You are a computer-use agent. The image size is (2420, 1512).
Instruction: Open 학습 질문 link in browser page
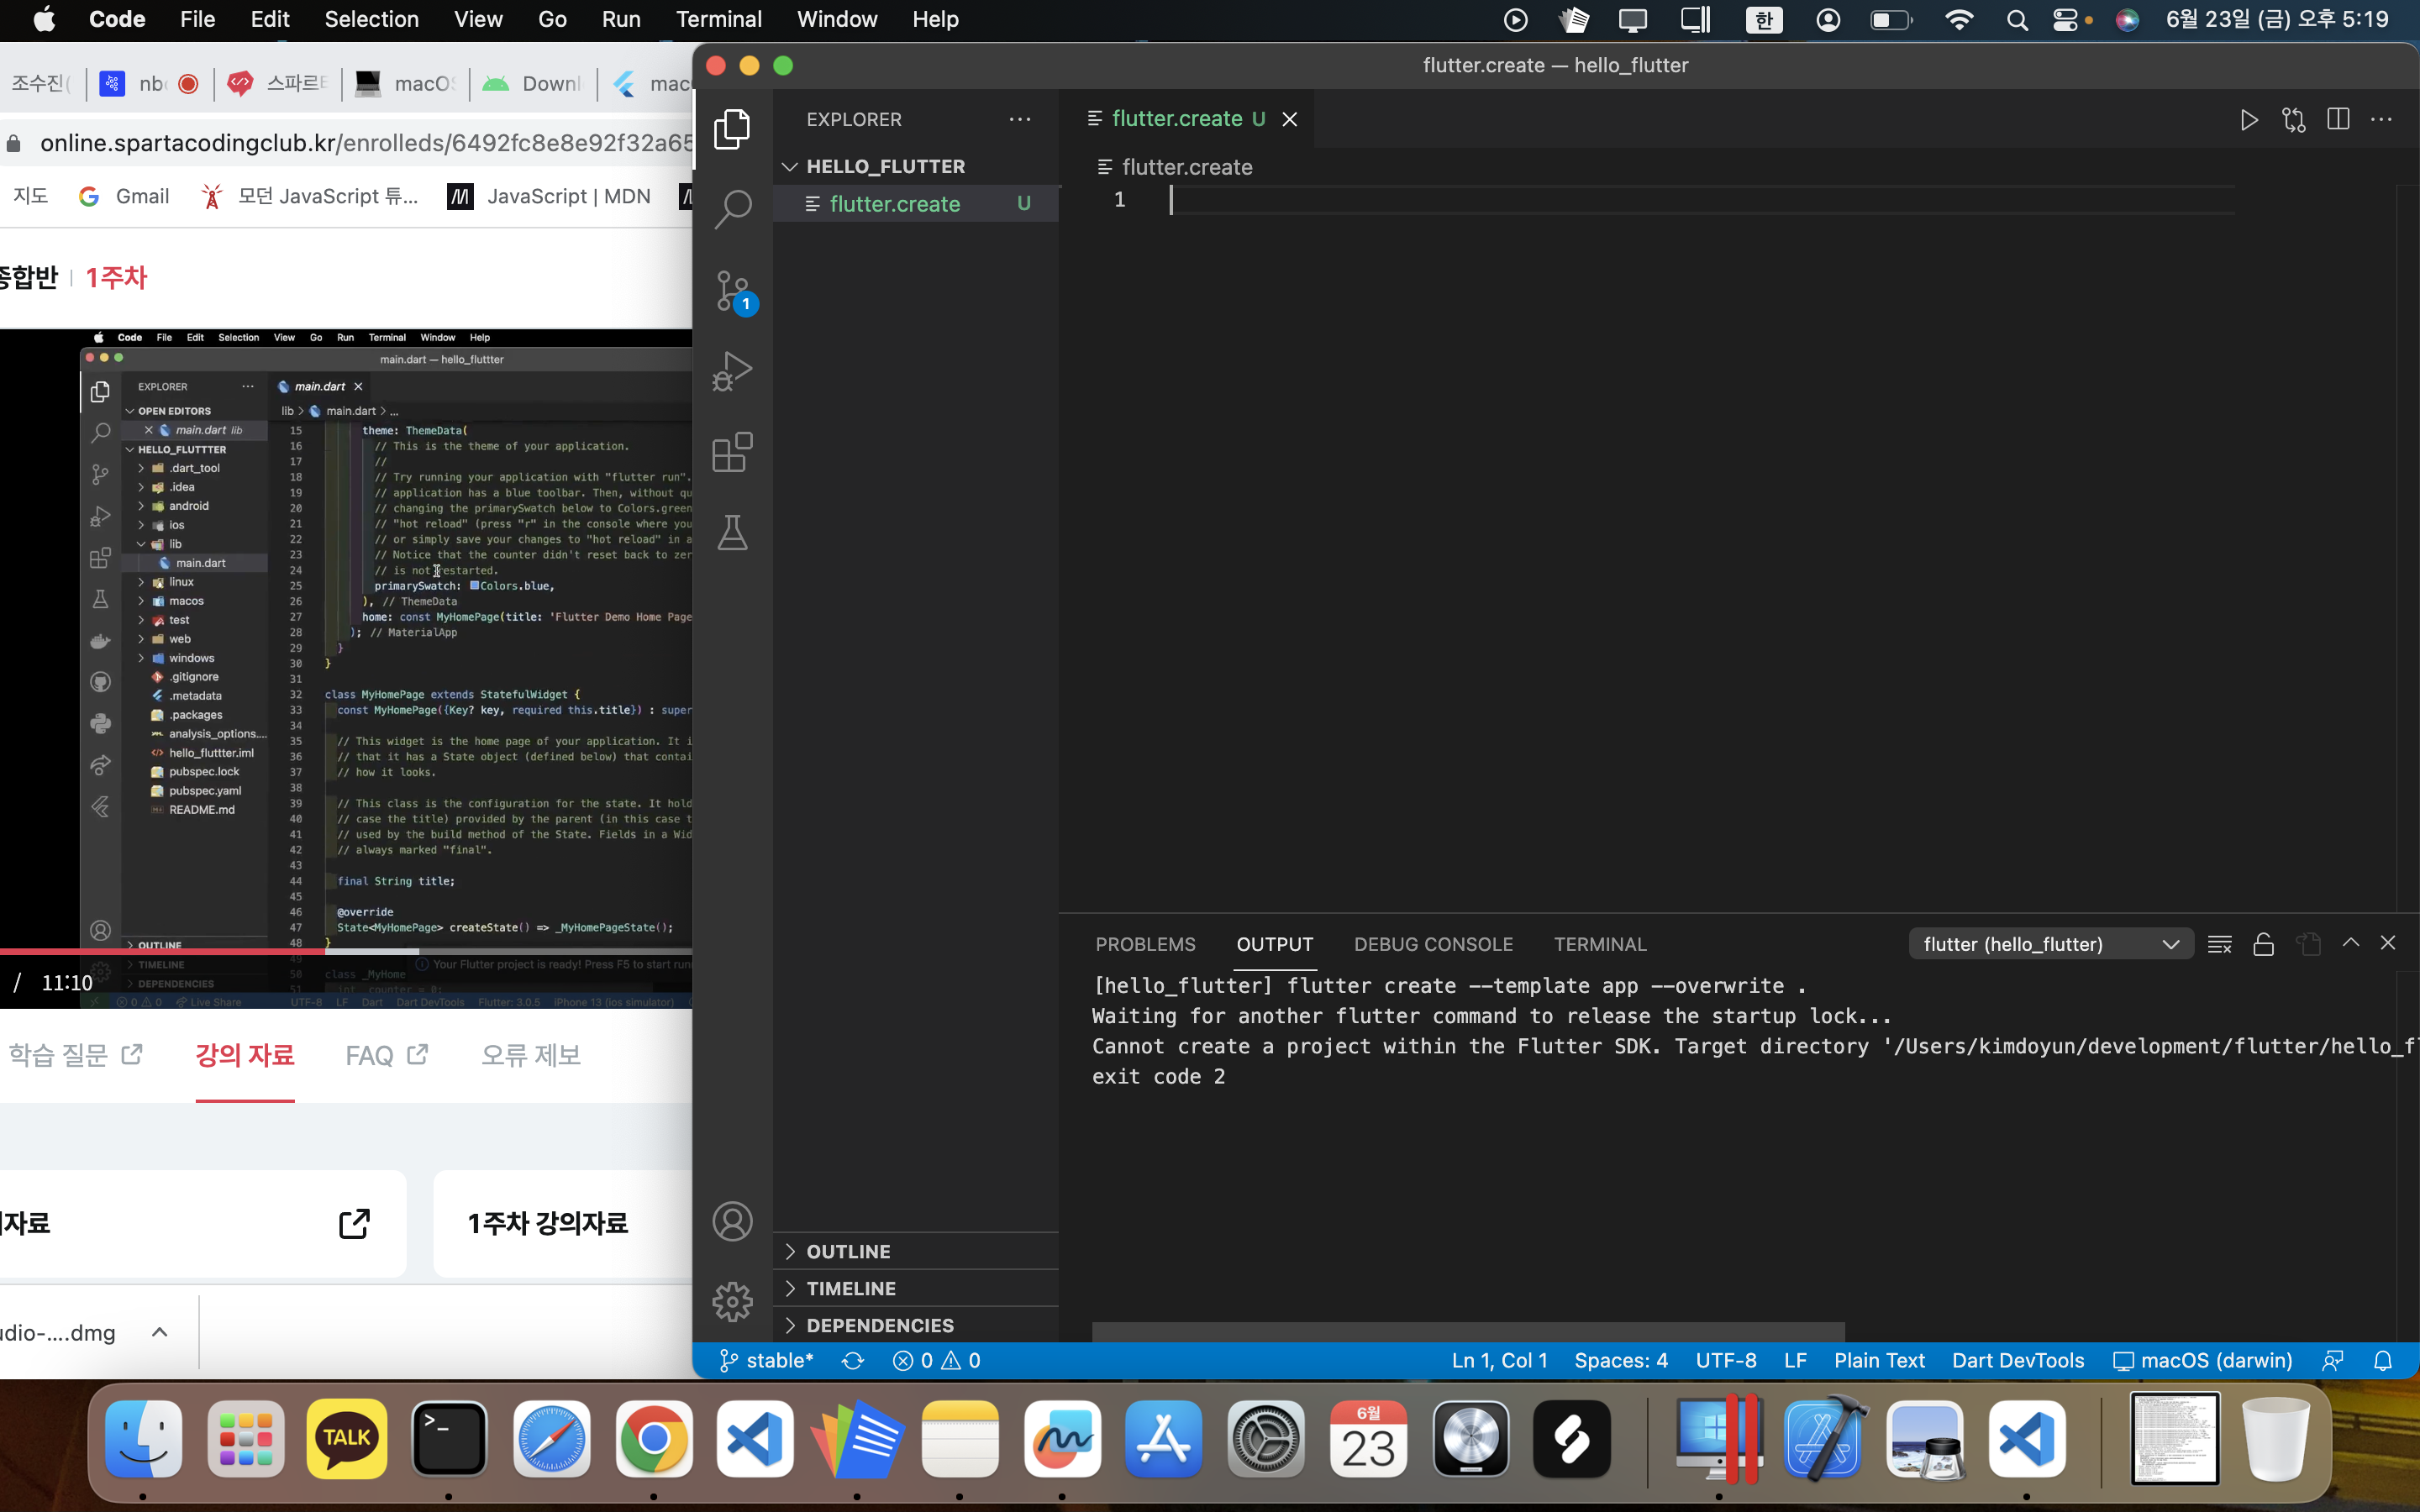pyautogui.click(x=75, y=1055)
